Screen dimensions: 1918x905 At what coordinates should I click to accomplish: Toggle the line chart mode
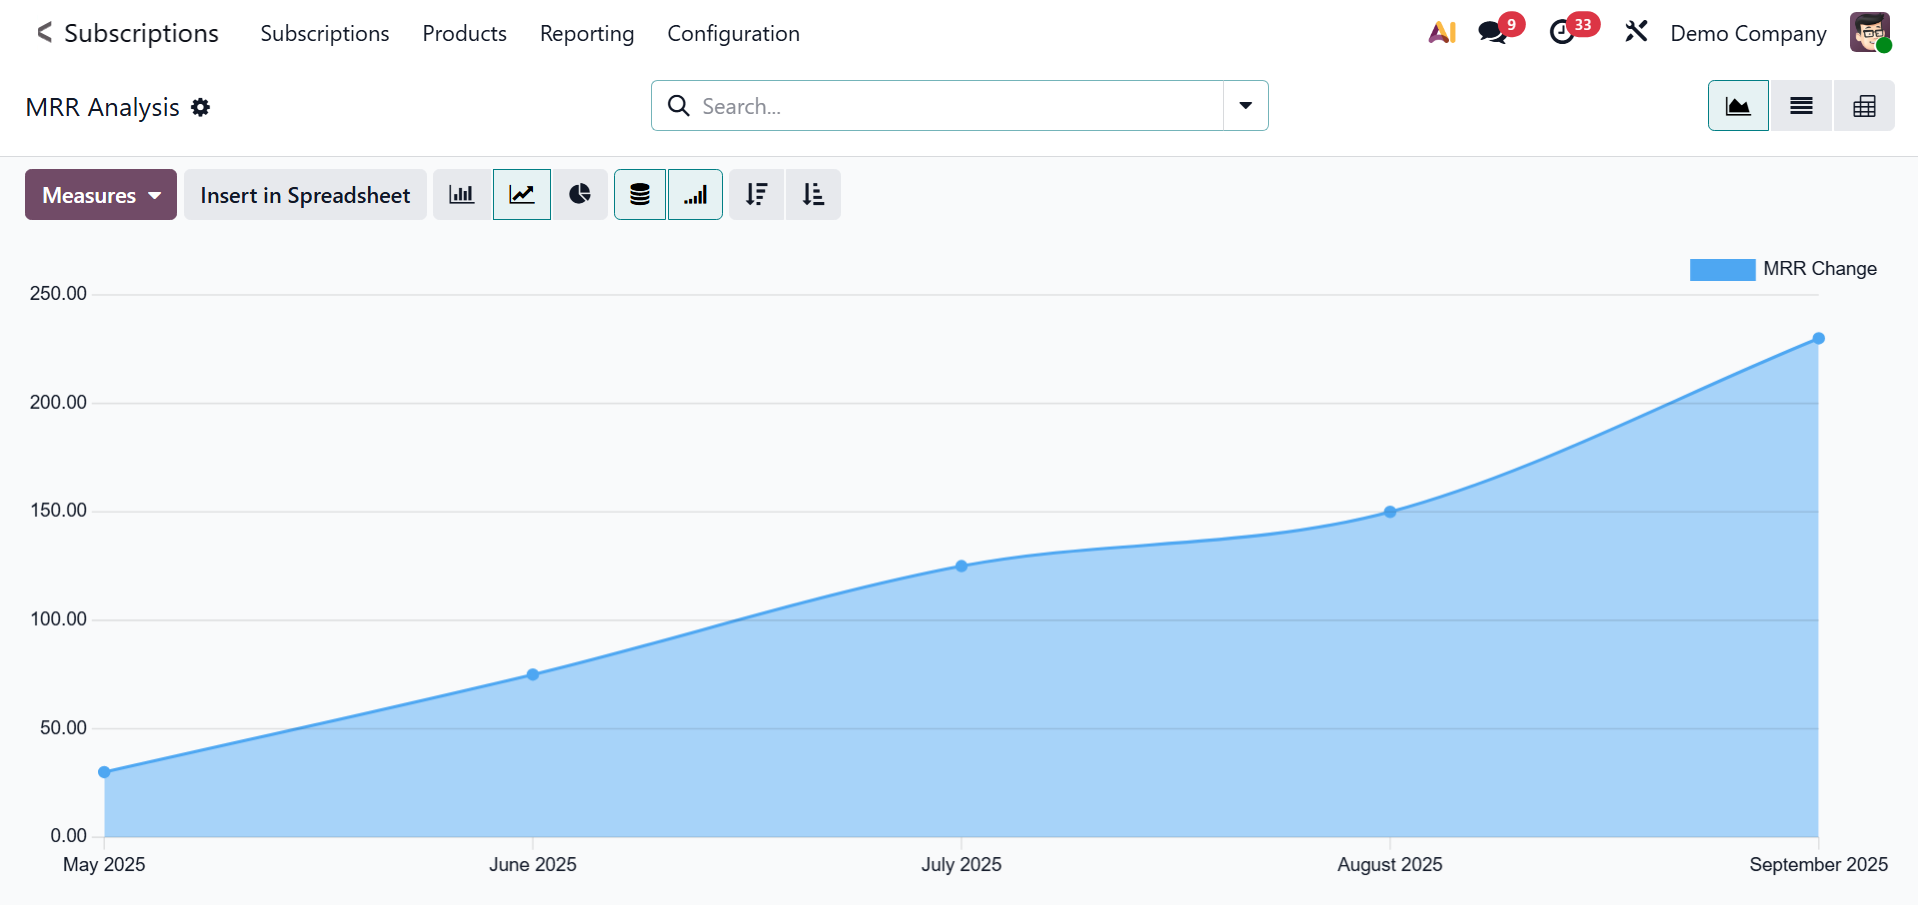coord(522,195)
